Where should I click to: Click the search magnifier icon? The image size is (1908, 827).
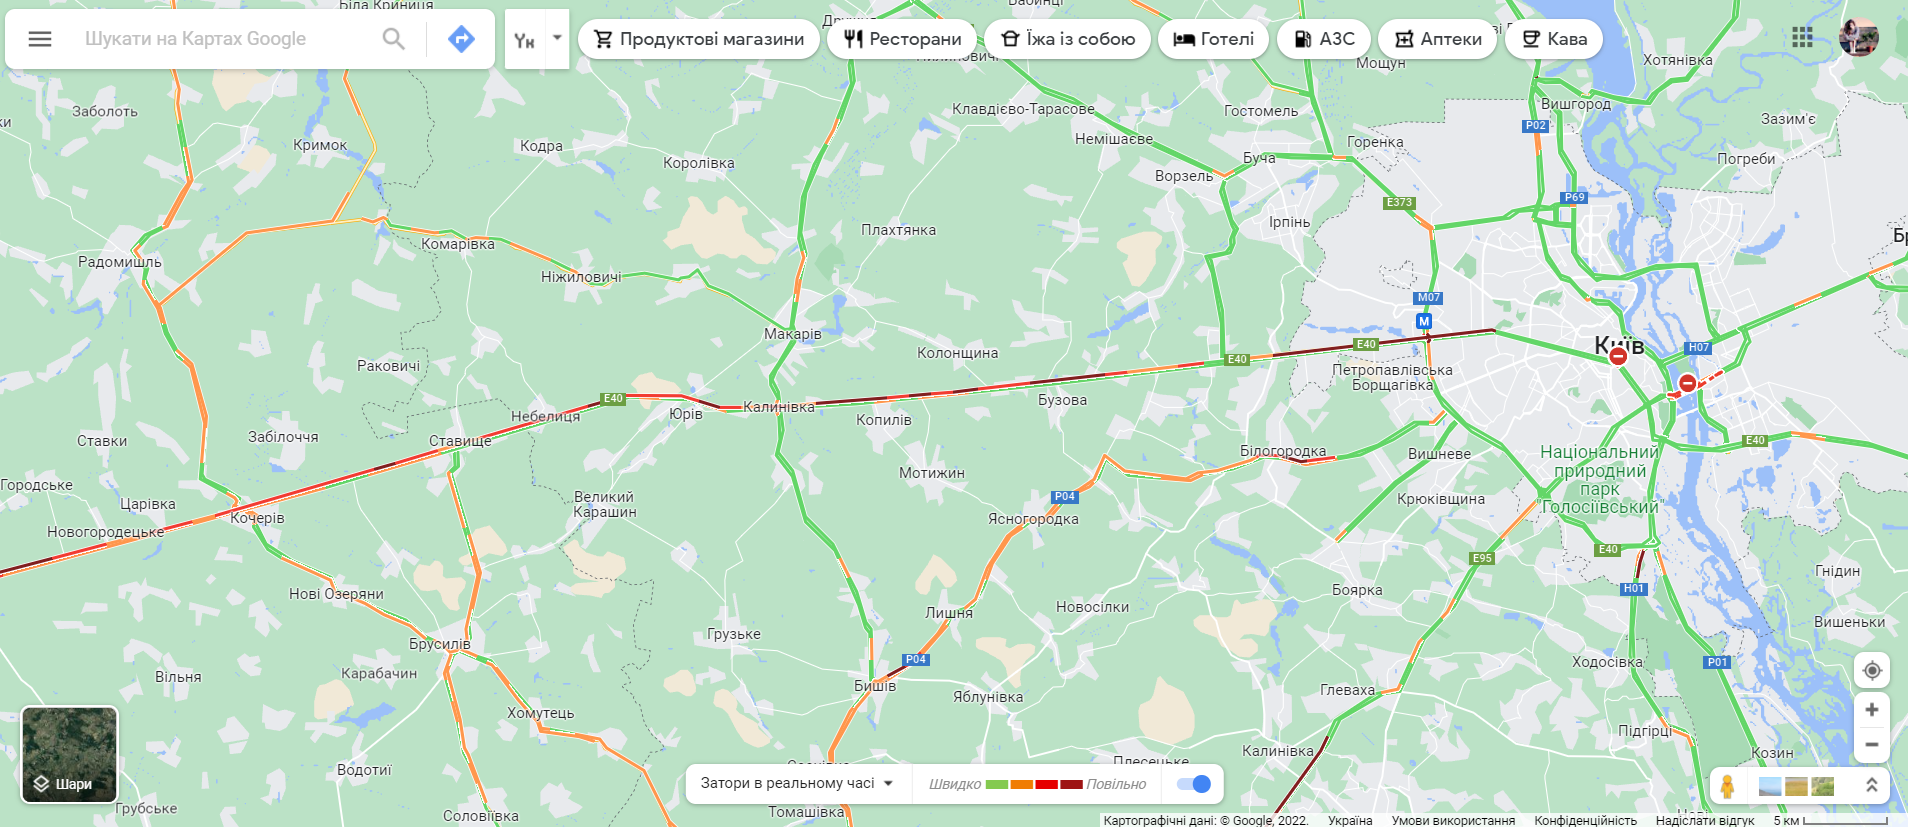point(394,39)
